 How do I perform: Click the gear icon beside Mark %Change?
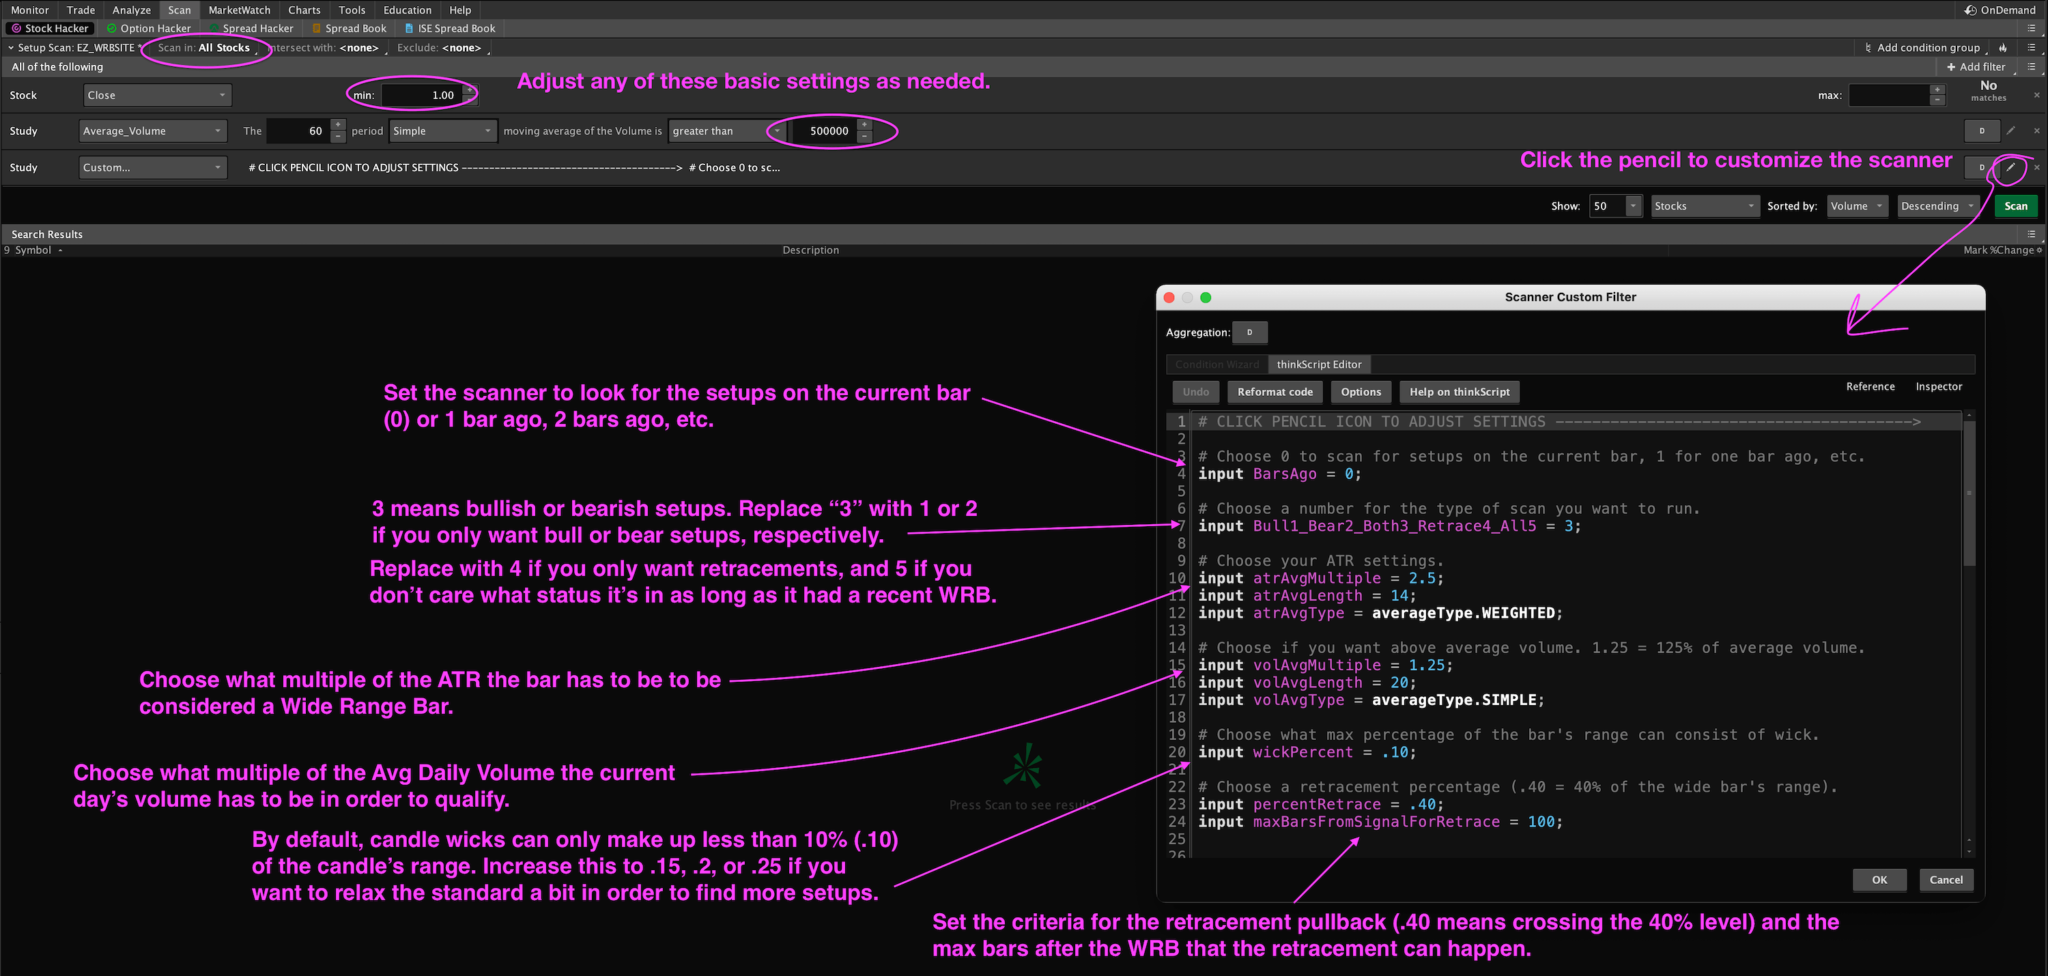2039,250
